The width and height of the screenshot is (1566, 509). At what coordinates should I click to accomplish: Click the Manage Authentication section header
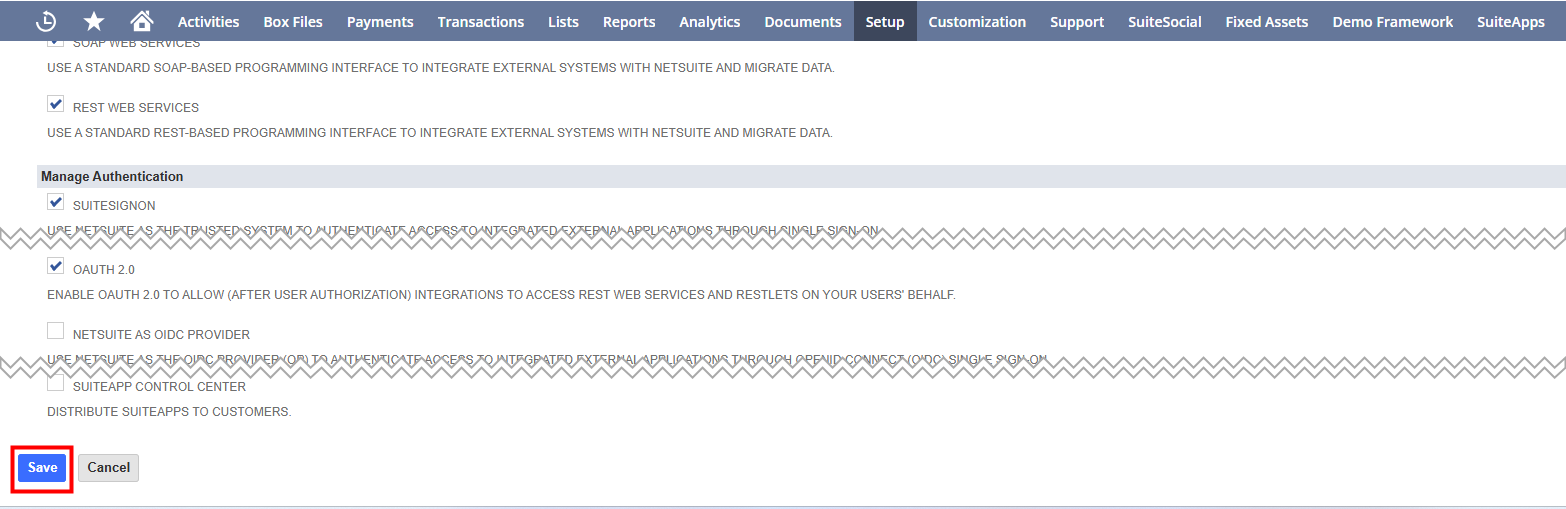pyautogui.click(x=112, y=176)
